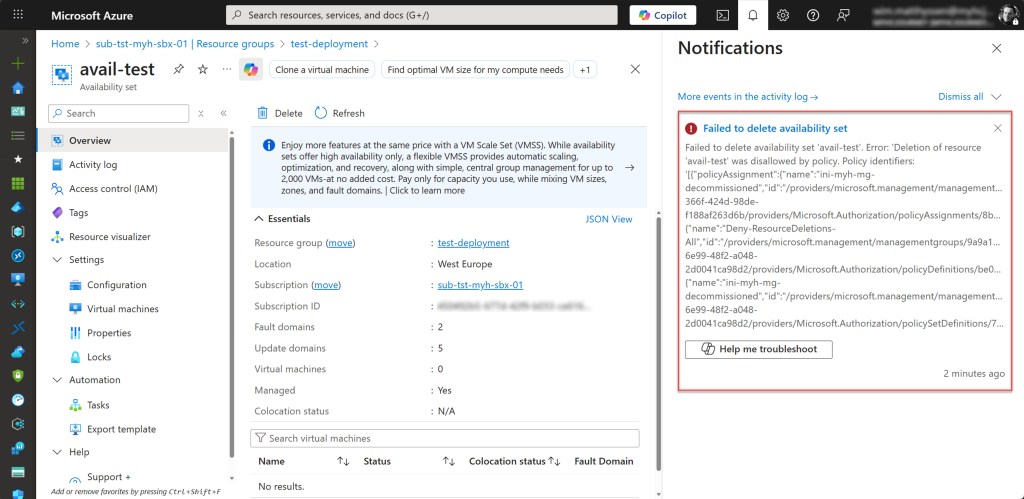Click the Delete toolbar button
Image resolution: width=1024 pixels, height=499 pixels.
point(280,113)
